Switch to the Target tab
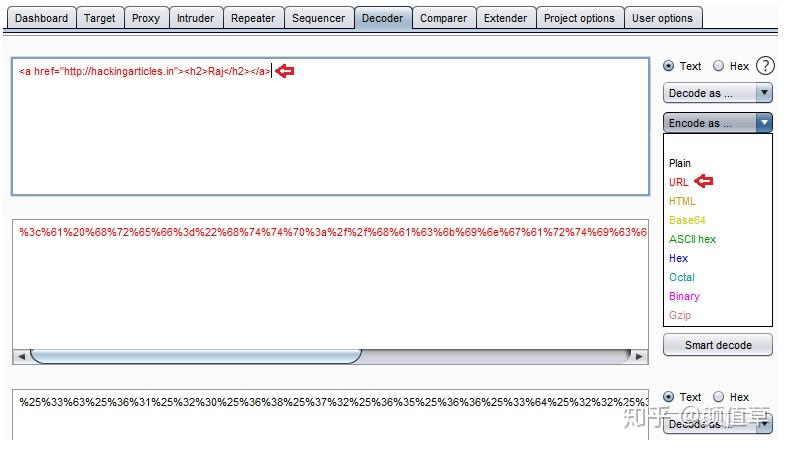This screenshot has height=449, width=790. click(99, 18)
